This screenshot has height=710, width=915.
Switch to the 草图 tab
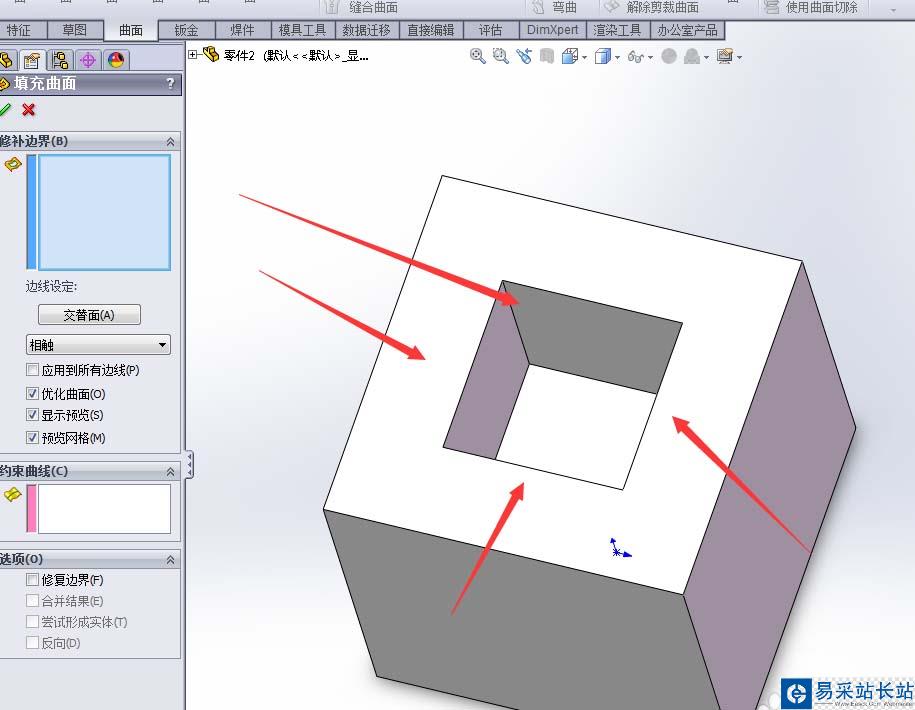tap(75, 30)
